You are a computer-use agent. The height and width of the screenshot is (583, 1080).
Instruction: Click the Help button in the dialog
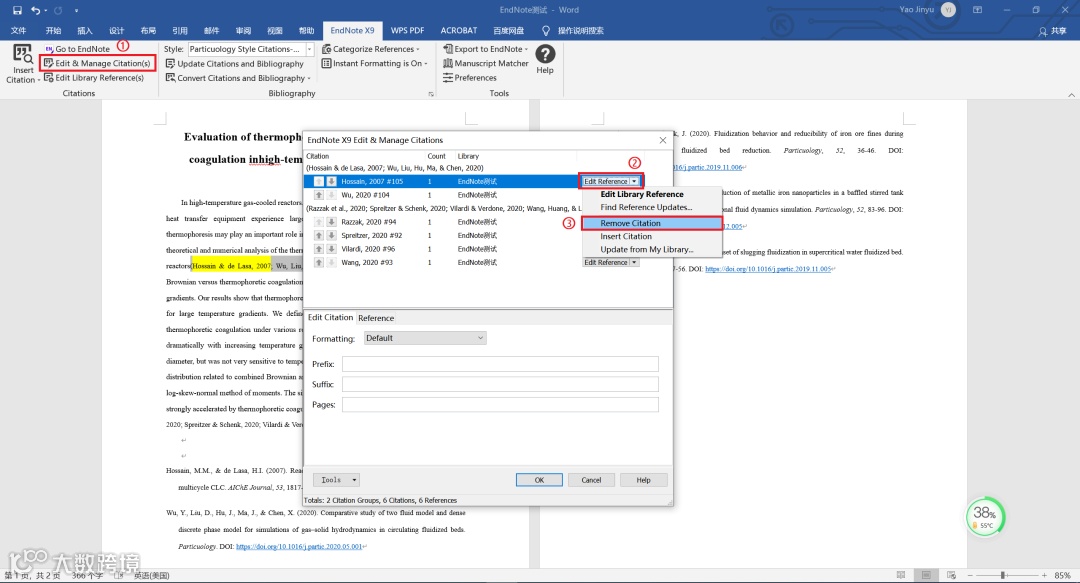tap(643, 480)
